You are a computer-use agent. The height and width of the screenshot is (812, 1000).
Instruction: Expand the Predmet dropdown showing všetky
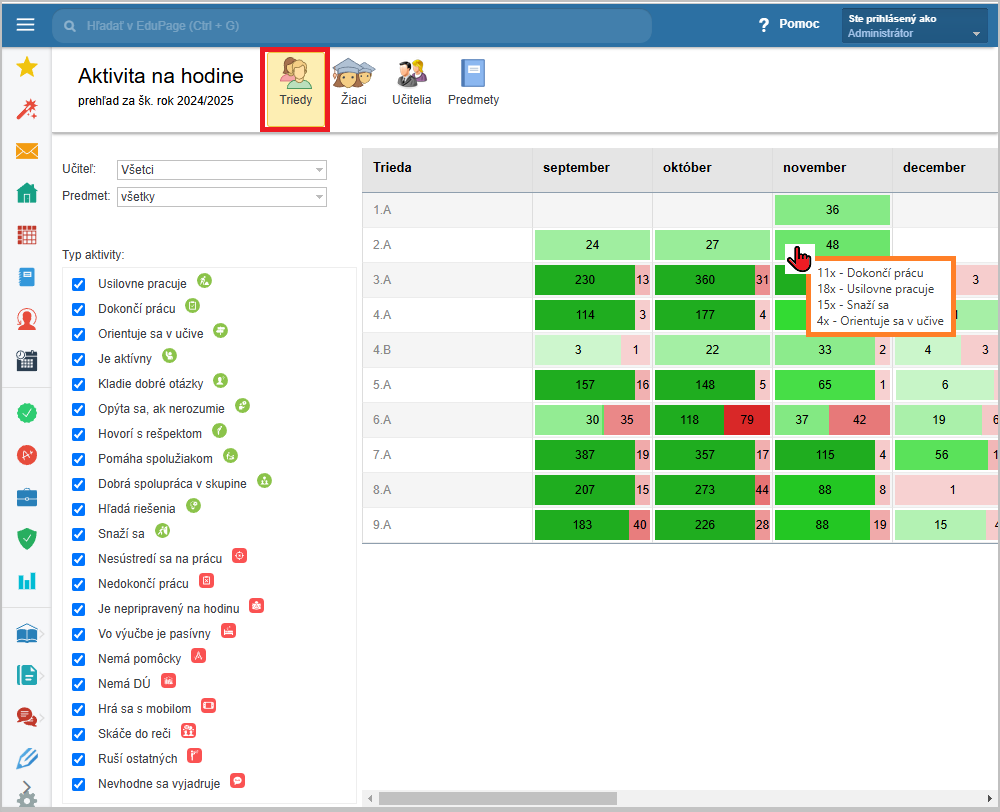pyautogui.click(x=221, y=197)
